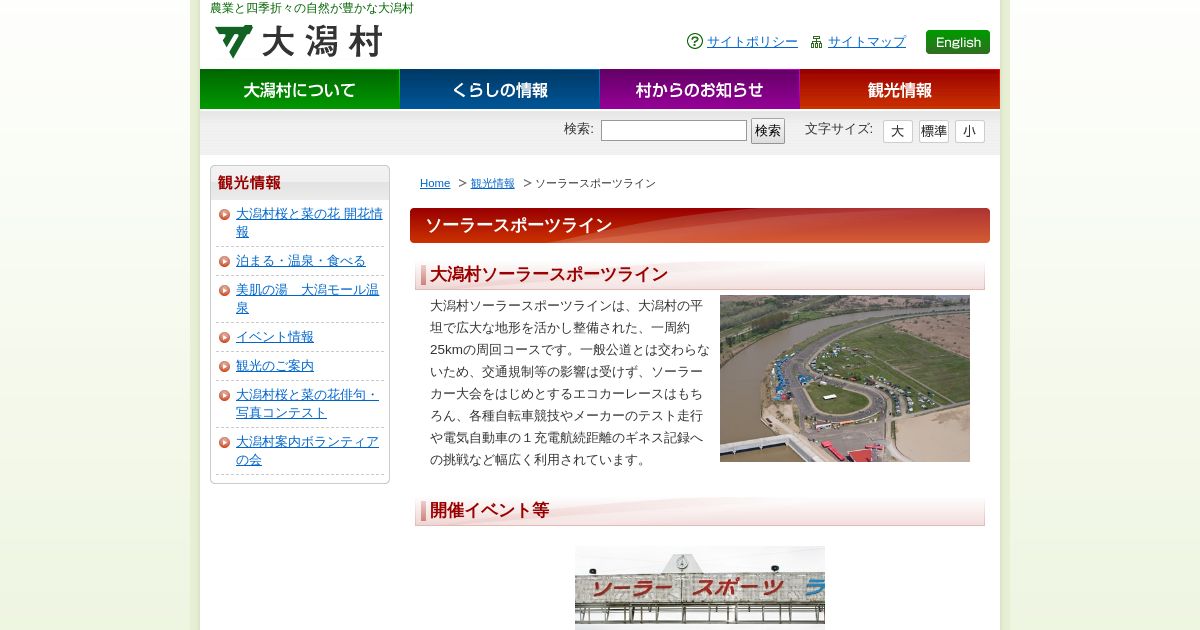This screenshot has width=1200, height=630.
Task: Click bullet icon beside 泊まる・温泉・食べる
Action: click(225, 261)
